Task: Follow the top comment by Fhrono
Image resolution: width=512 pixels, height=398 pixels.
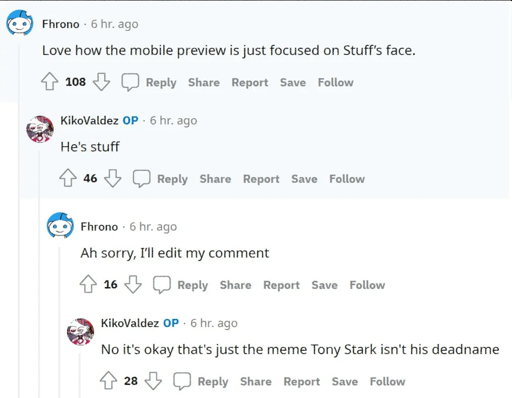Action: (x=335, y=82)
